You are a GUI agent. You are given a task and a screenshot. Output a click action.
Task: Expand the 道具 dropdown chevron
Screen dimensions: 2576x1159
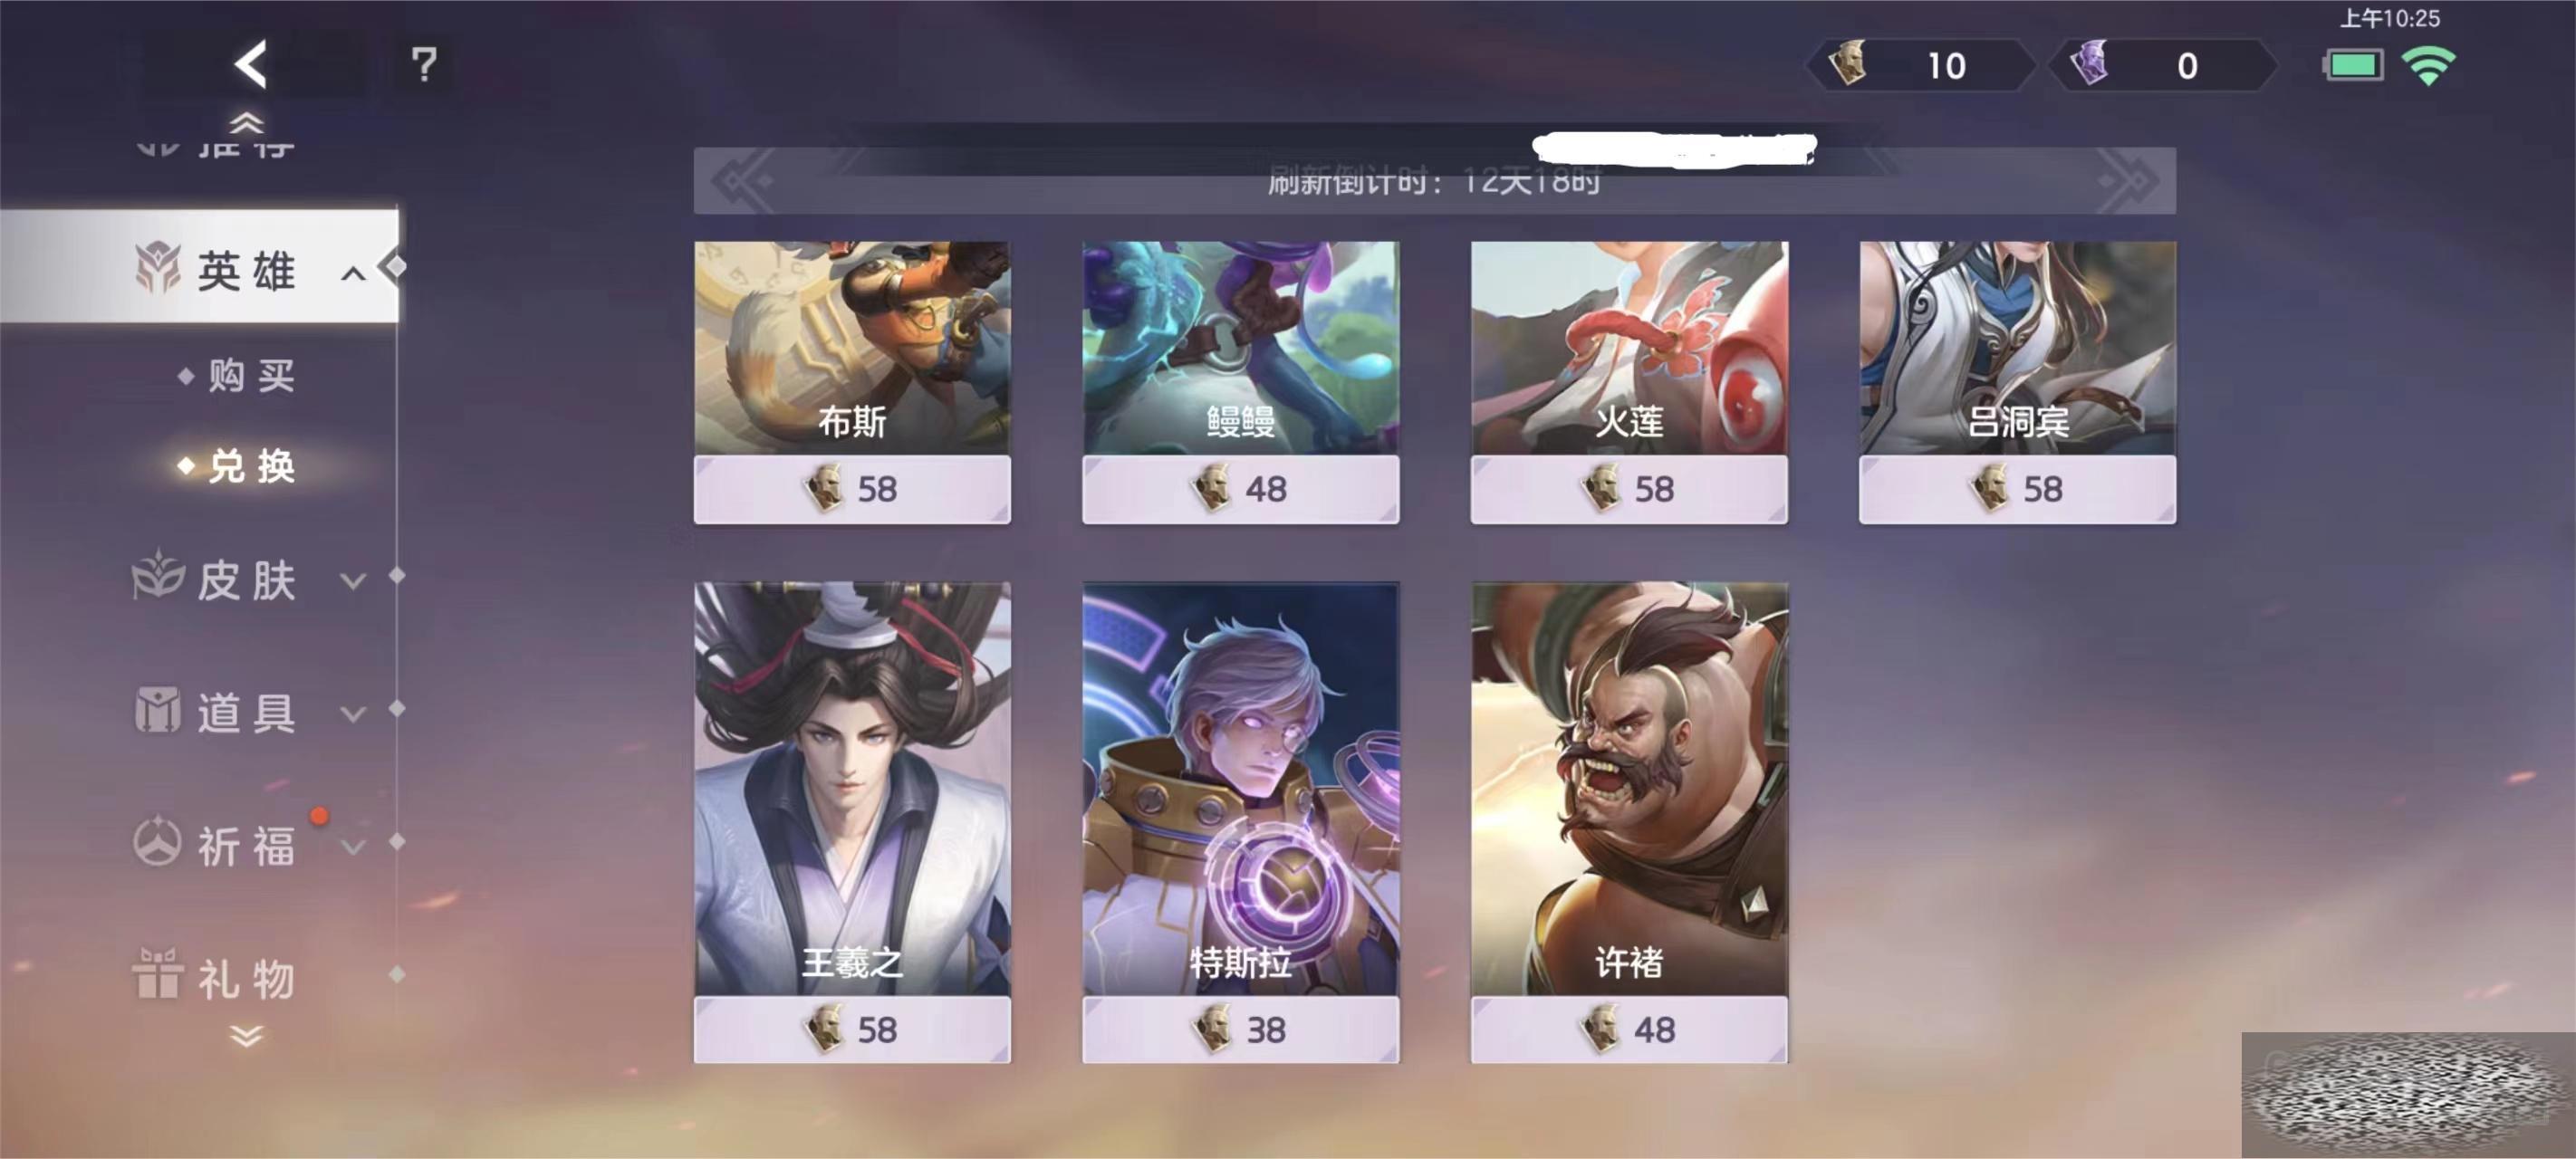coord(353,714)
